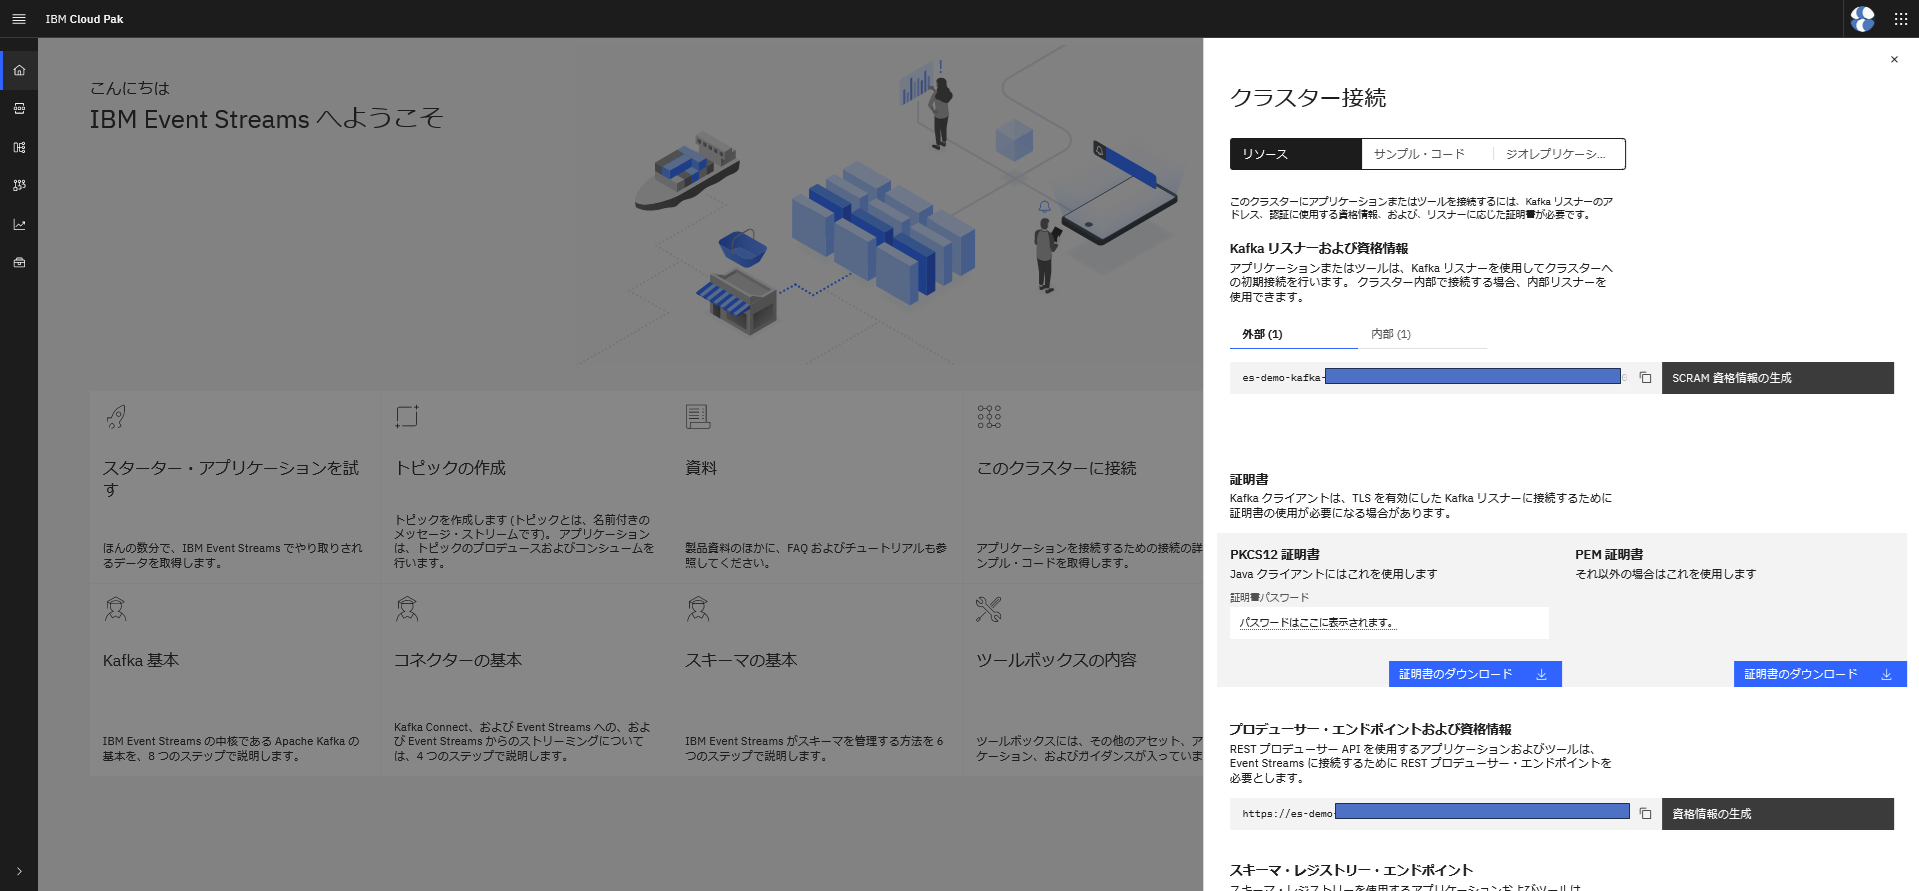Click the toolbox tools icon
Viewport: 1919px width, 891px height.
989,609
